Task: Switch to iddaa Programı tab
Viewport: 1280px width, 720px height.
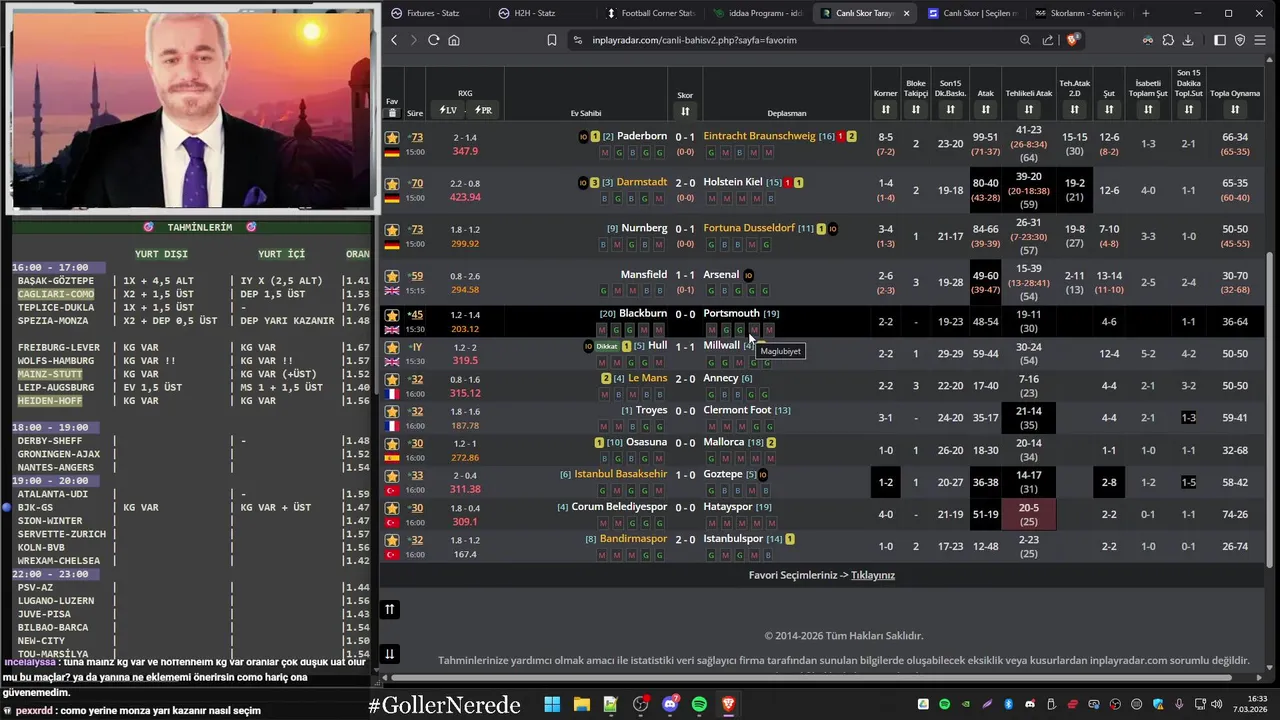Action: coord(758,13)
